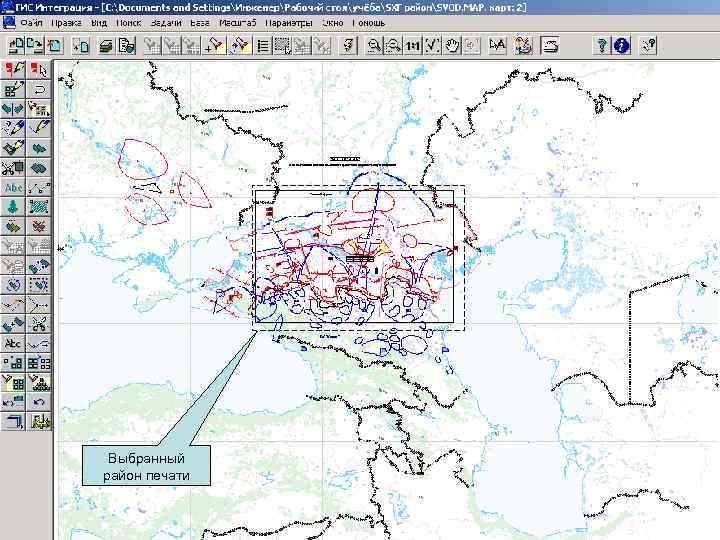Image resolution: width=720 pixels, height=540 pixels.
Task: Open the Файл menu
Action: 32,22
